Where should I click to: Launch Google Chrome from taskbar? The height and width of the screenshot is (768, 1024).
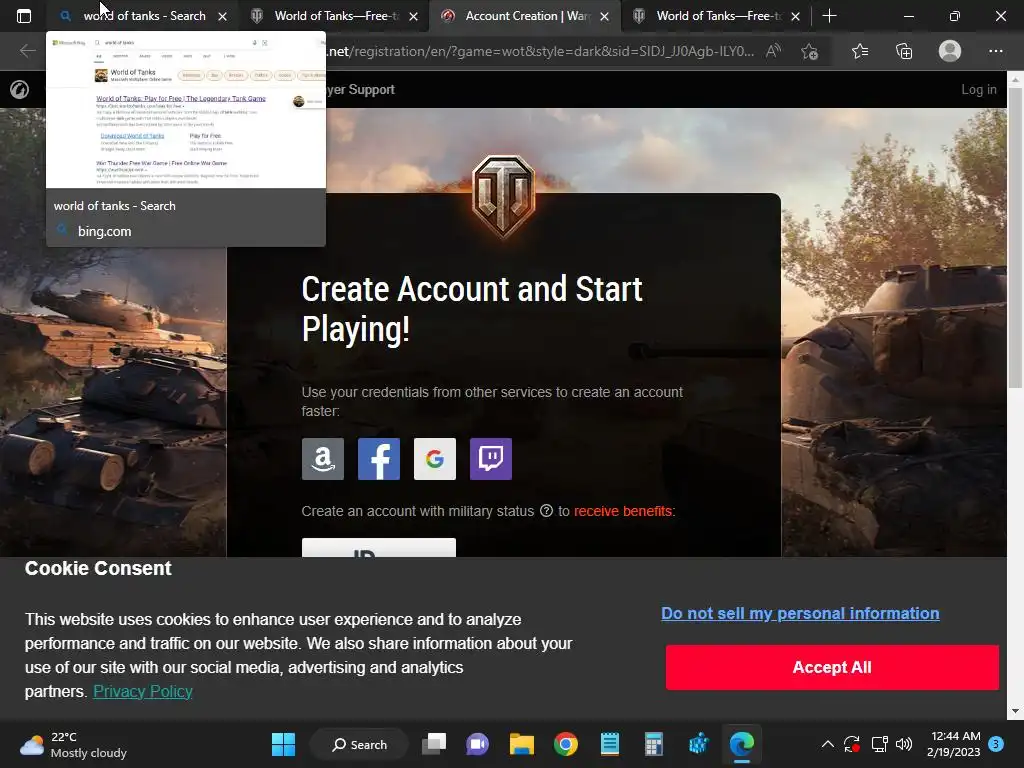(566, 744)
